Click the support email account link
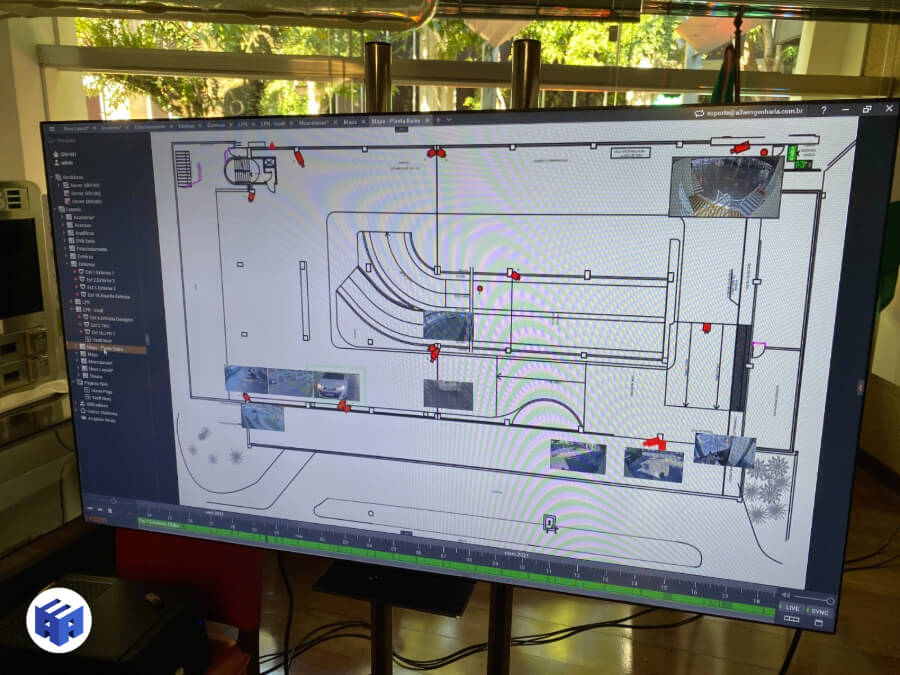900x675 pixels. tap(755, 112)
